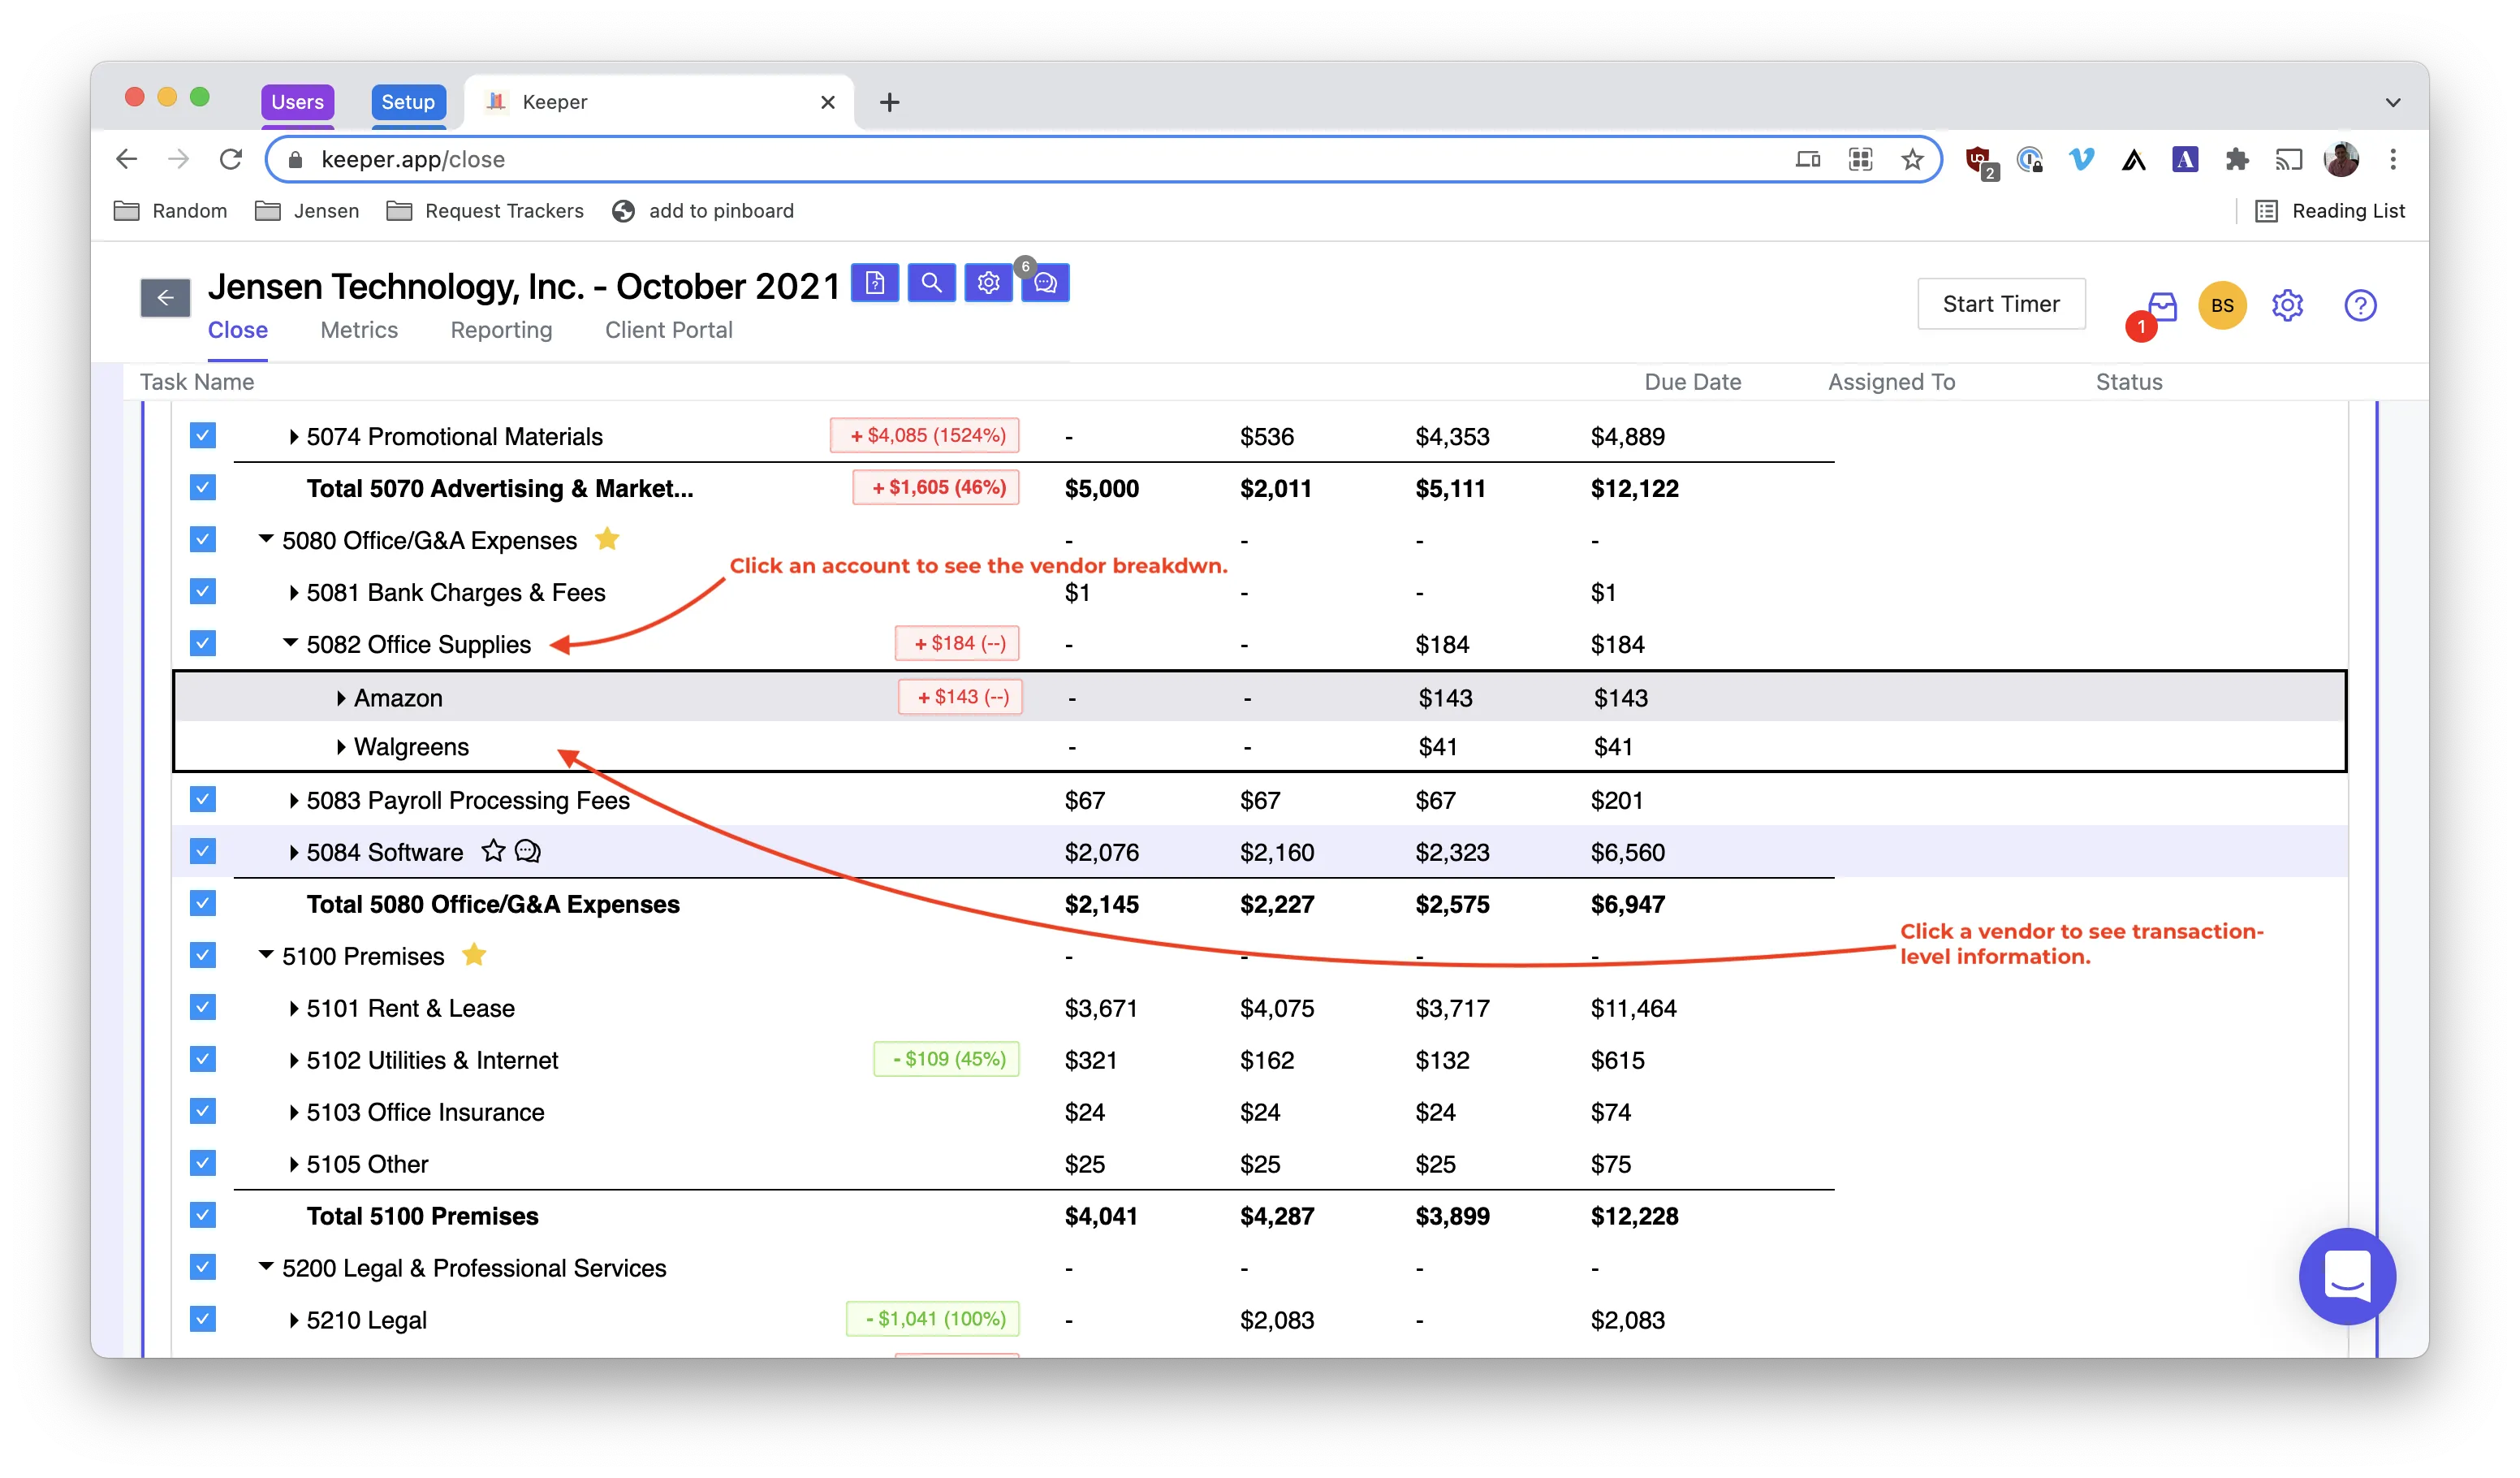Screen dimensions: 2520x1478
Task: Open the inbox icon with notification badge
Action: [2162, 306]
